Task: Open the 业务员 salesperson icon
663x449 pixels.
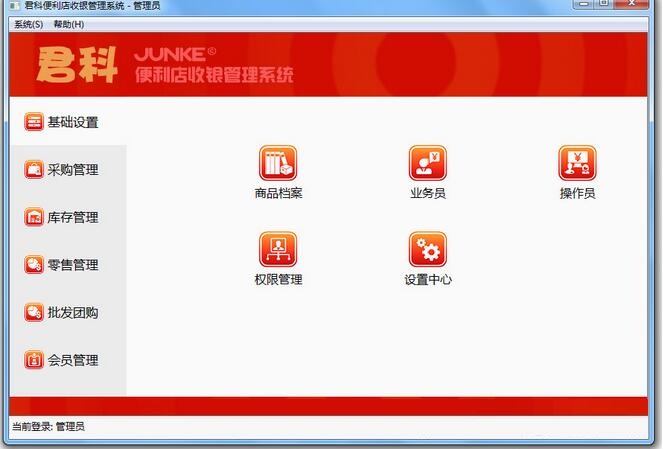Action: tap(427, 163)
